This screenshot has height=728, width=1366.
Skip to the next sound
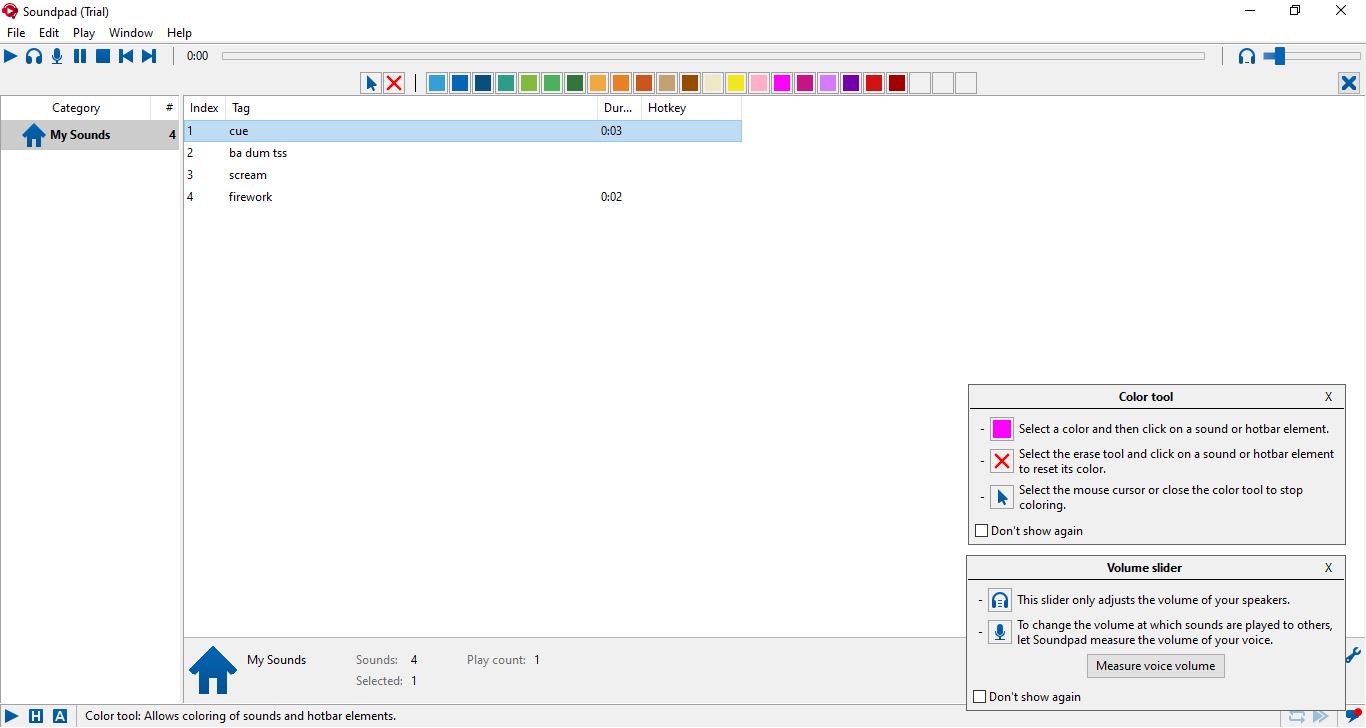tap(149, 56)
